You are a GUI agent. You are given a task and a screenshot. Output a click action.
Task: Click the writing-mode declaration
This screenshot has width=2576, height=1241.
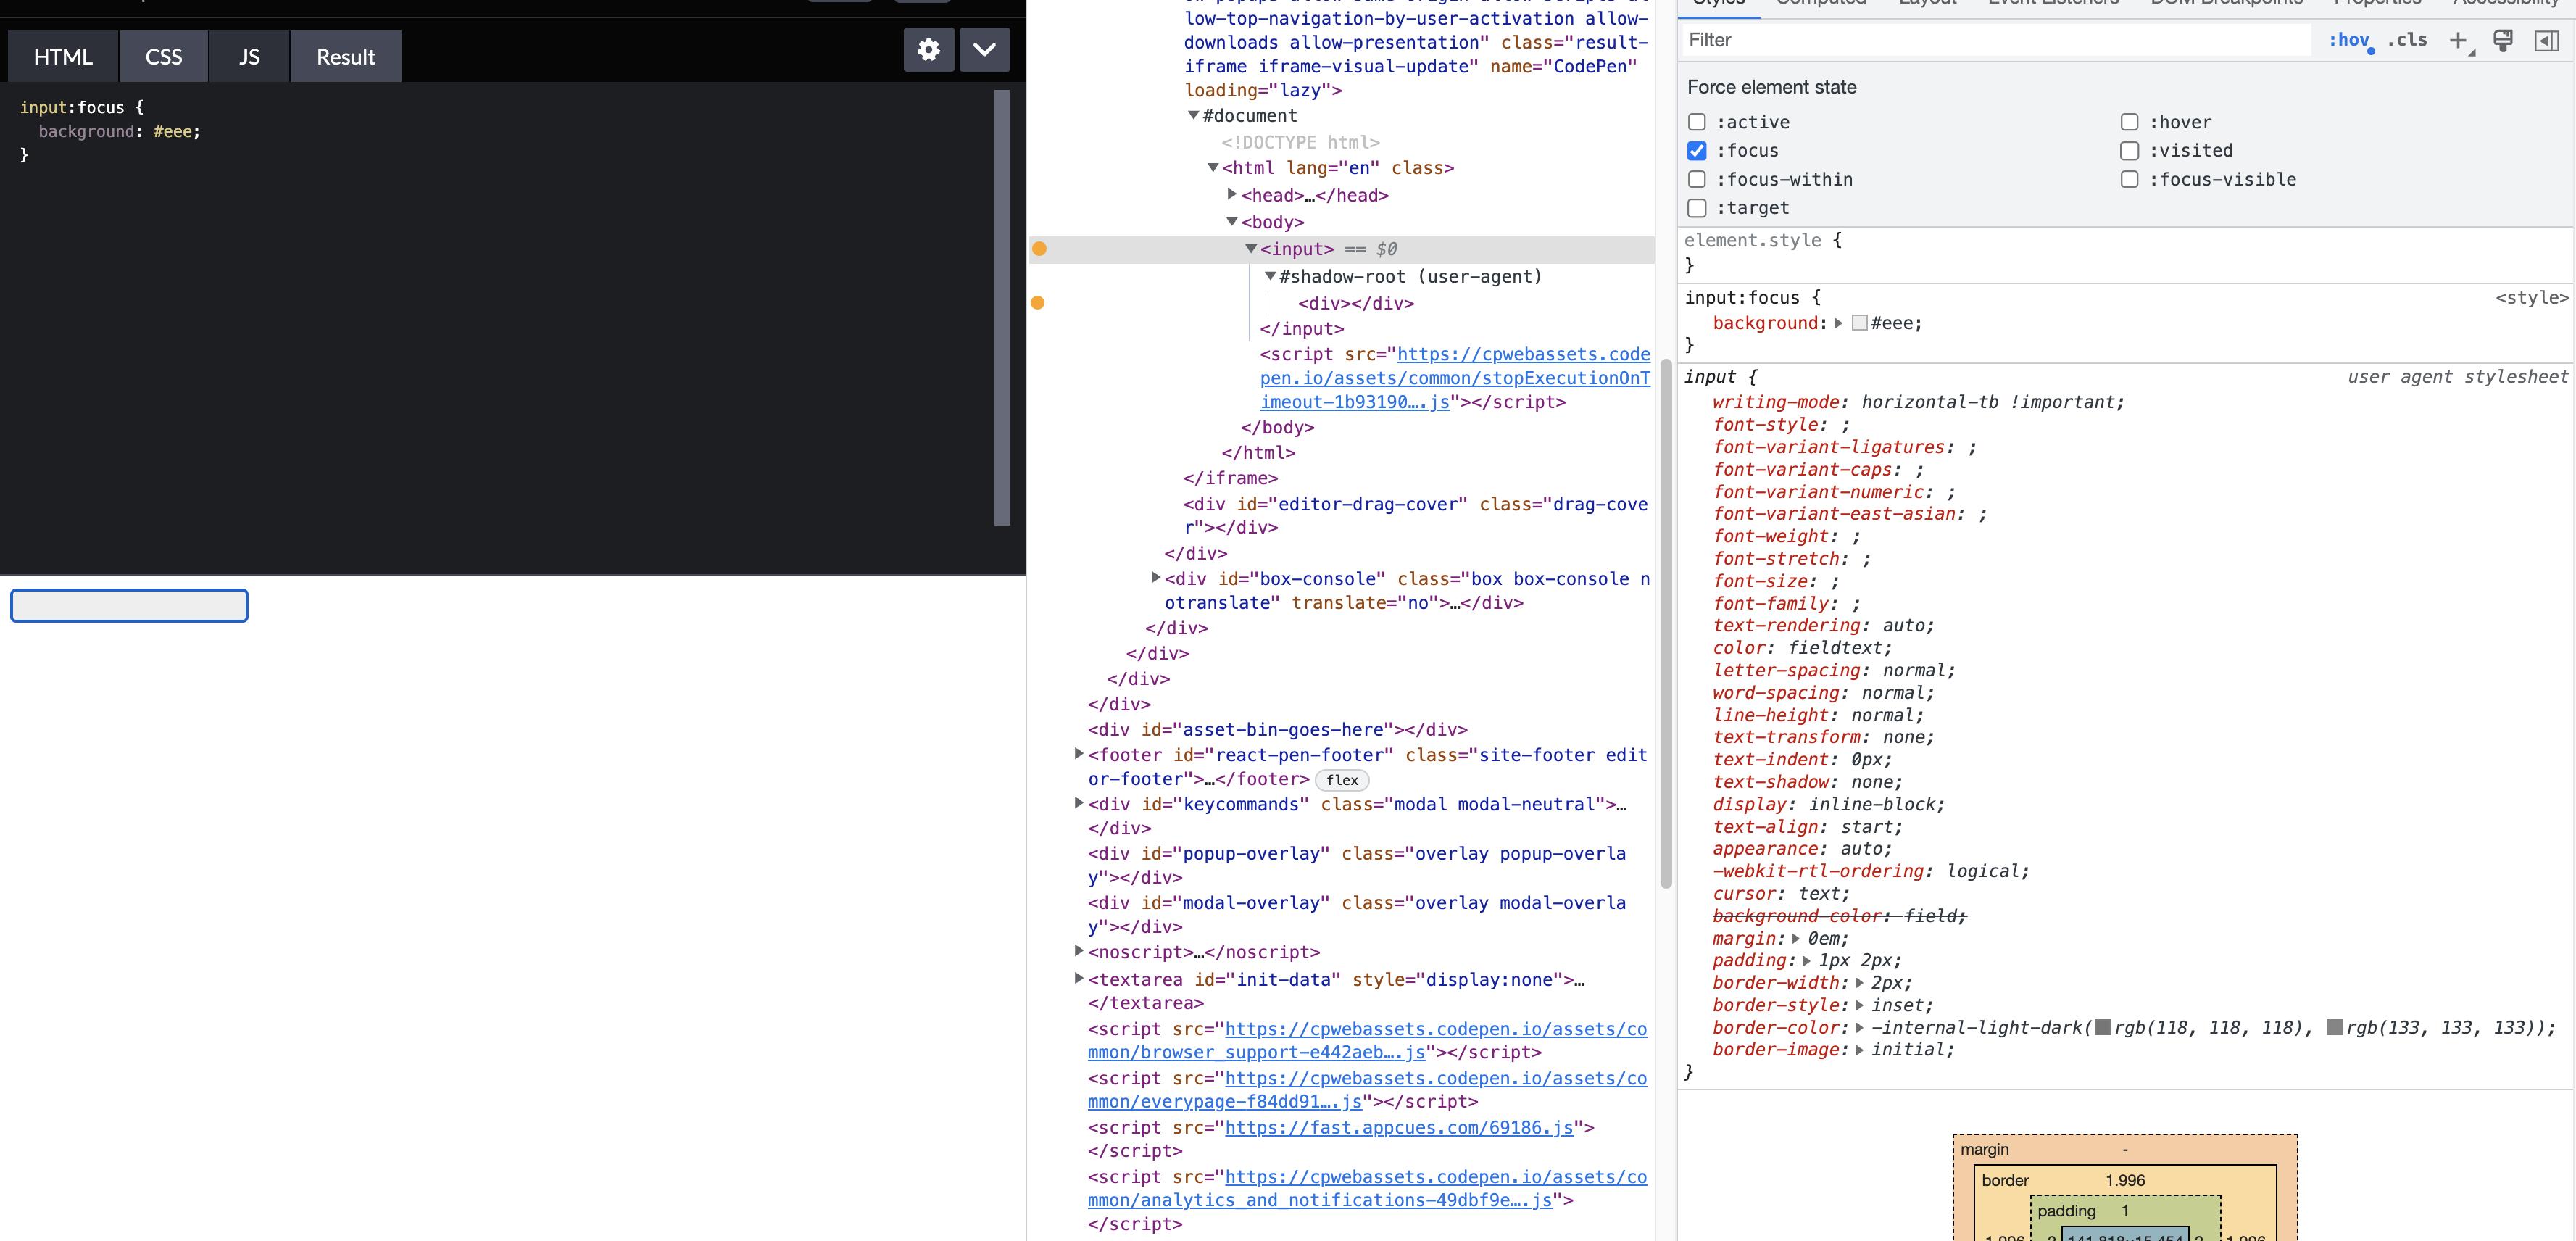point(1919,402)
